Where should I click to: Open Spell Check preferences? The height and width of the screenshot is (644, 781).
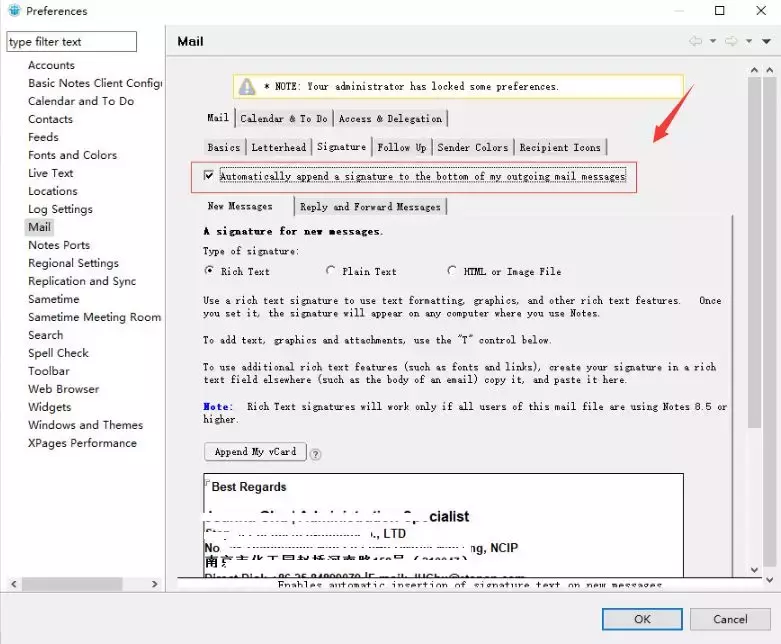tap(58, 353)
